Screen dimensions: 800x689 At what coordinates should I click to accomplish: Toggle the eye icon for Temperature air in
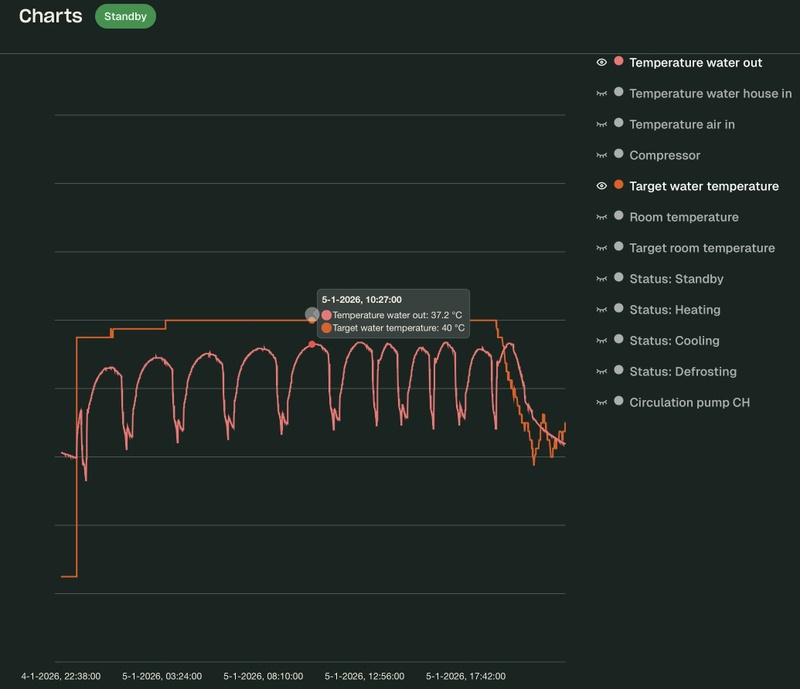[602, 124]
